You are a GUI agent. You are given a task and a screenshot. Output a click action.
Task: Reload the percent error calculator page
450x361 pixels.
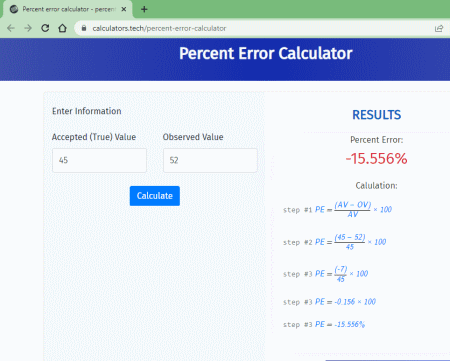(45, 28)
